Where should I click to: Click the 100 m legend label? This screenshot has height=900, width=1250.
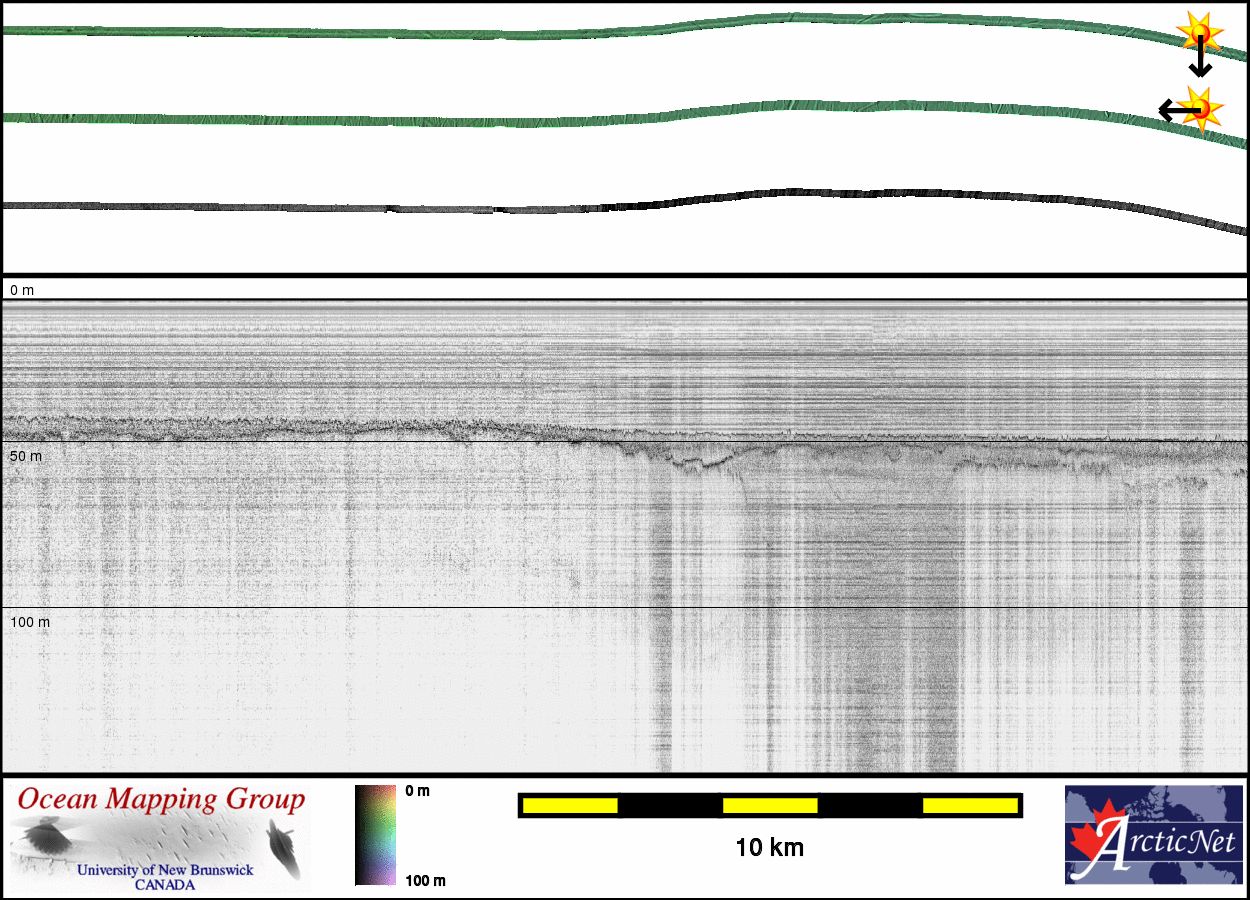(x=425, y=880)
